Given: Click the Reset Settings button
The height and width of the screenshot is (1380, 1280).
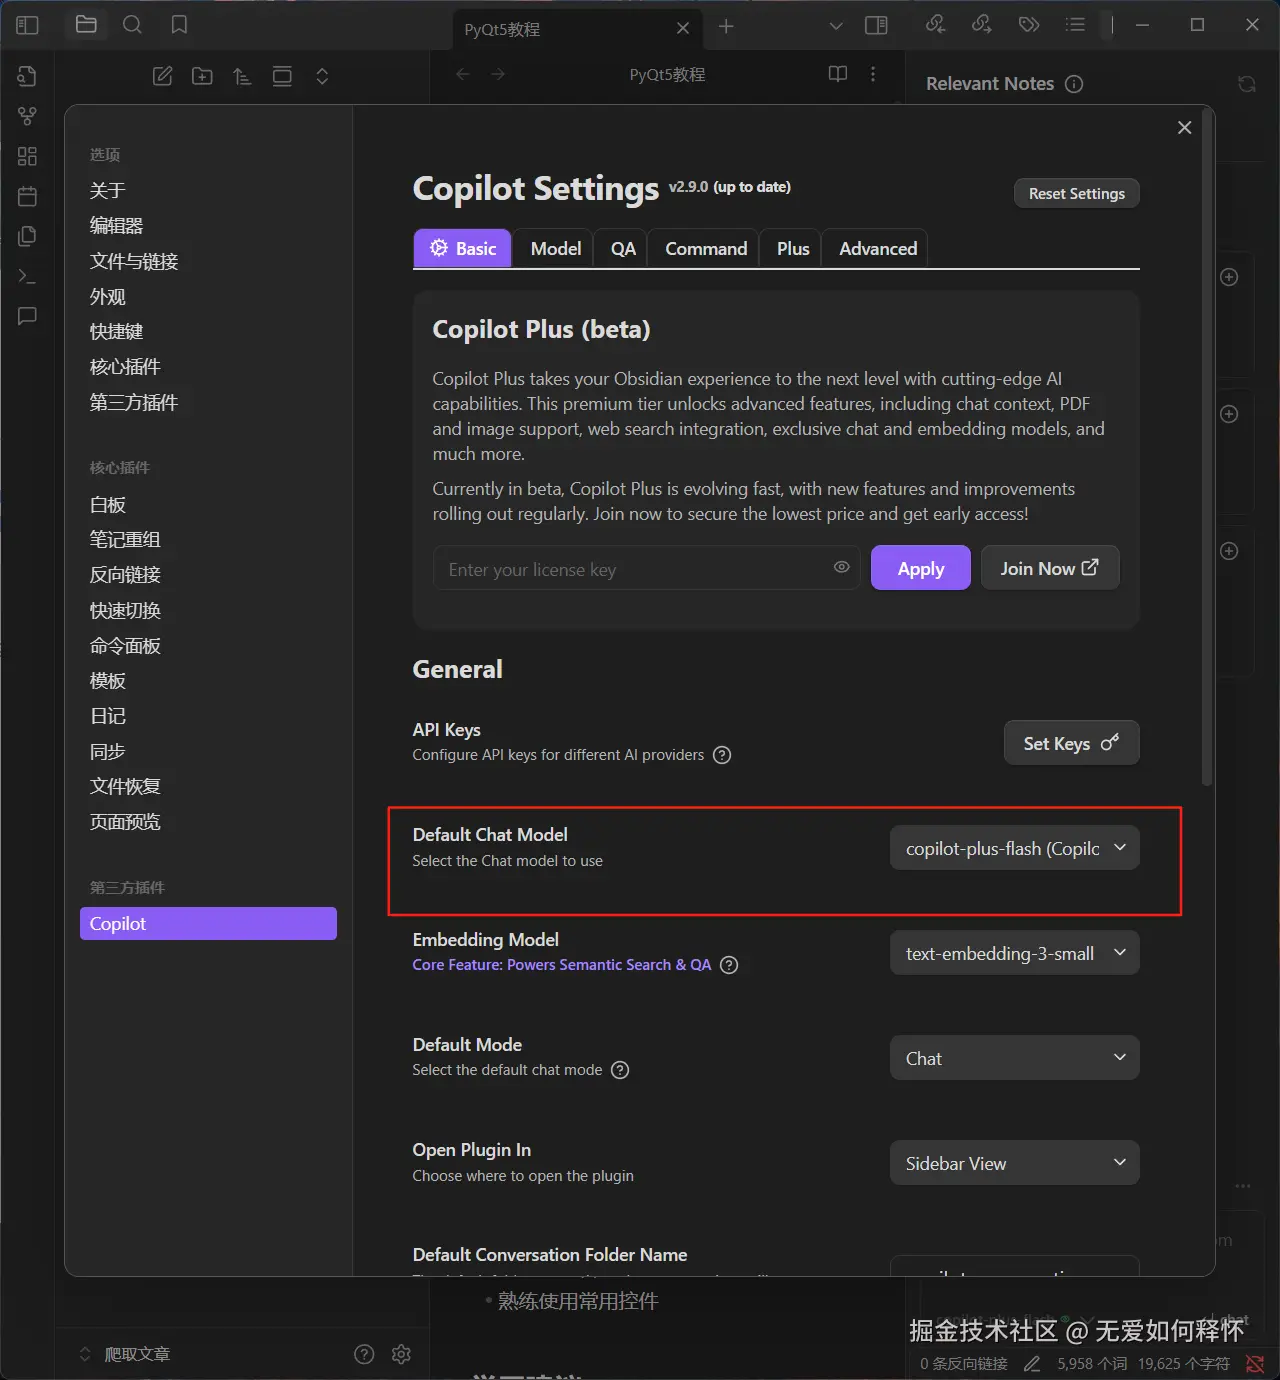Looking at the screenshot, I should point(1077,193).
